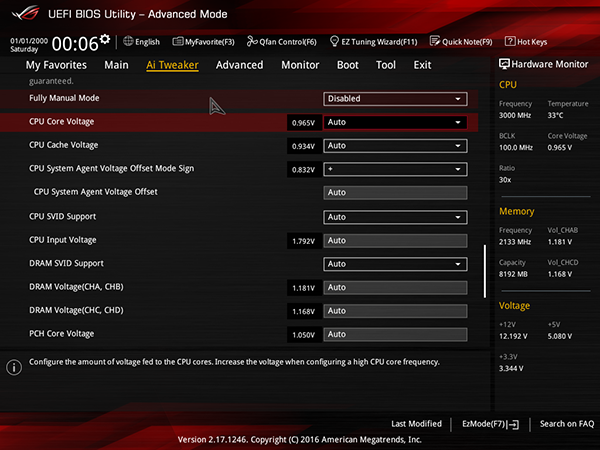This screenshot has height=450, width=600.
Task: Click the 0.965V value beside CPU Core Voltage
Action: 304,123
